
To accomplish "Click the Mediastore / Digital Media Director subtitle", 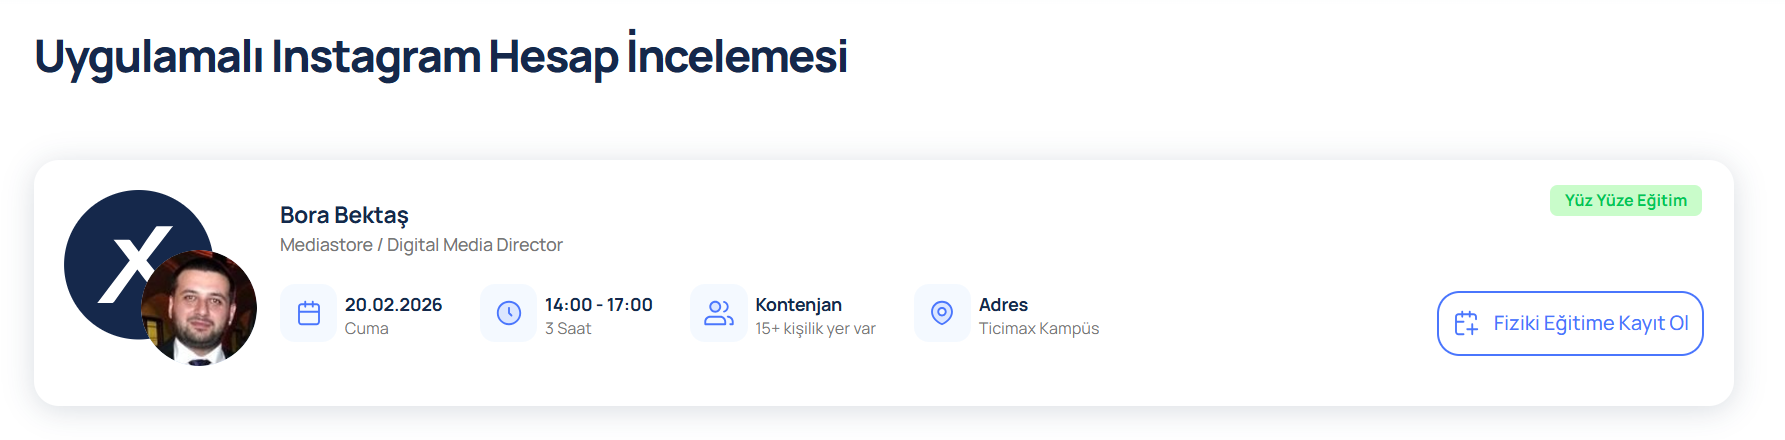I will pos(421,245).
